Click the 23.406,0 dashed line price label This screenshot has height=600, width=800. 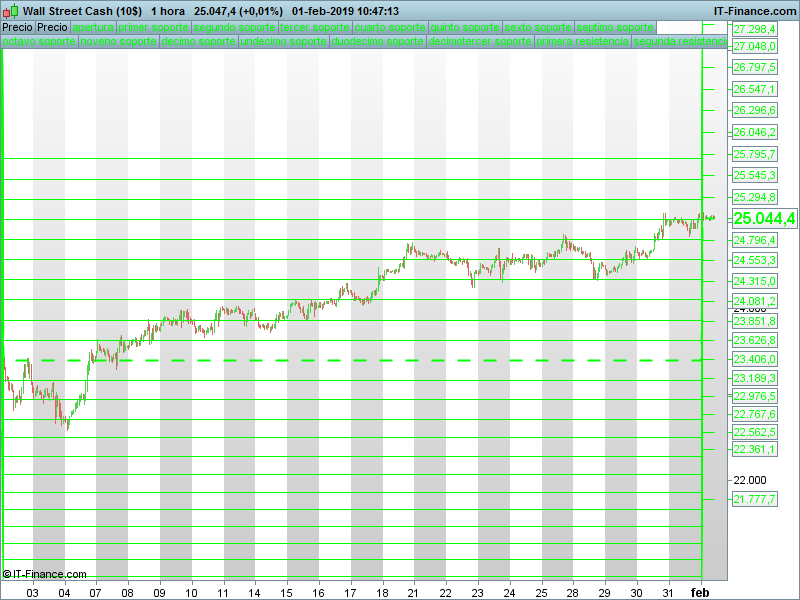pos(755,359)
